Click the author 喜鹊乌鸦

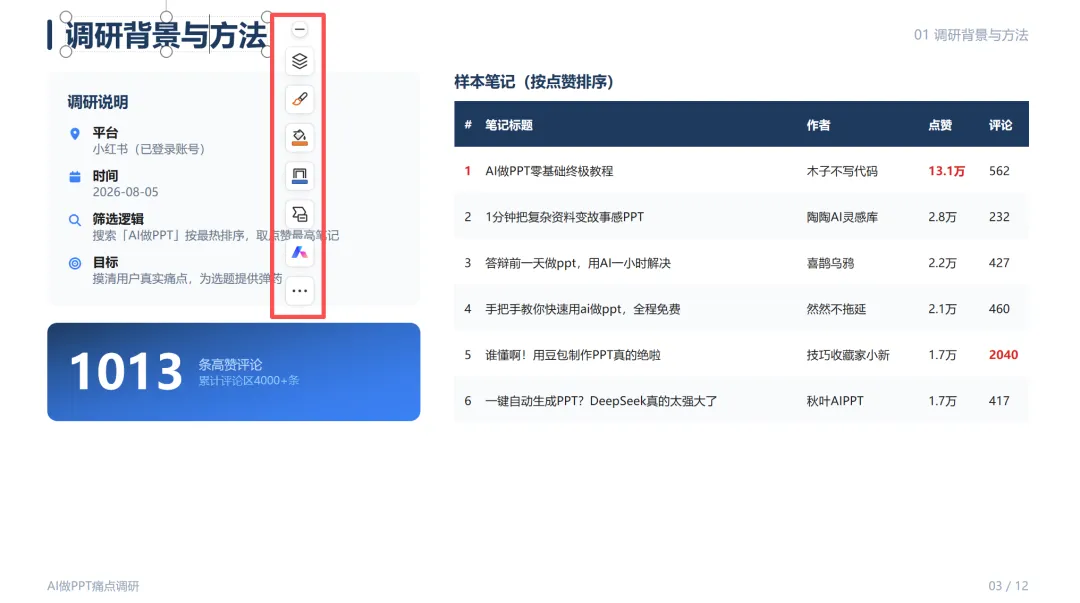point(830,263)
